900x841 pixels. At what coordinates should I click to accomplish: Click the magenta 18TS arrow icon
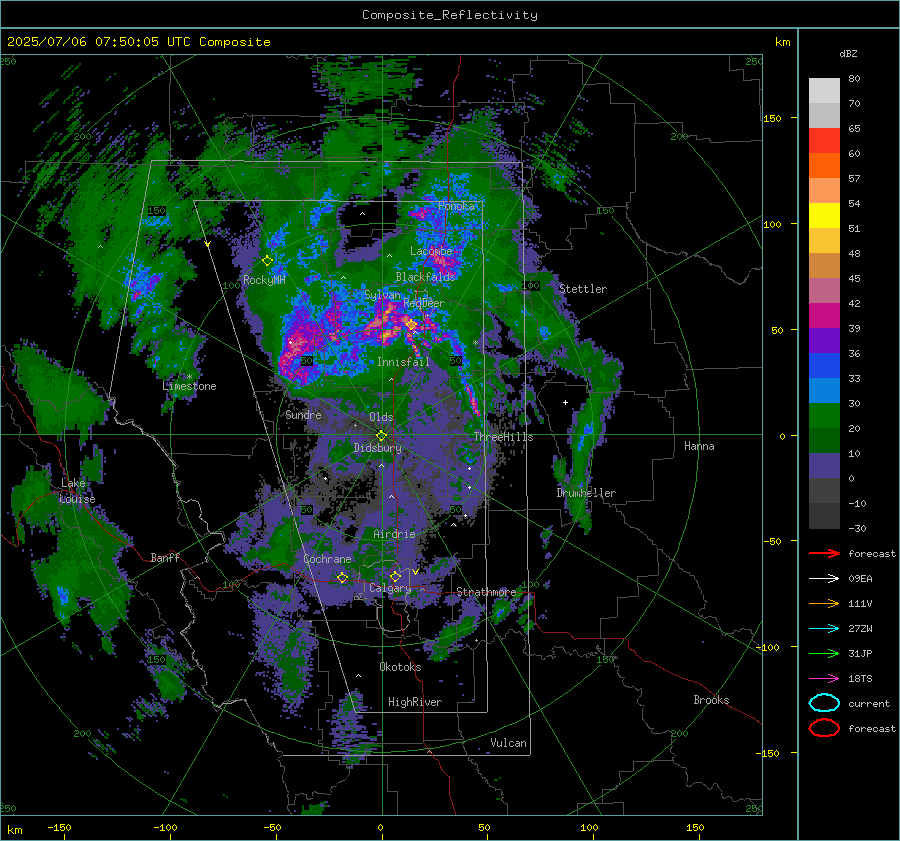[x=824, y=678]
